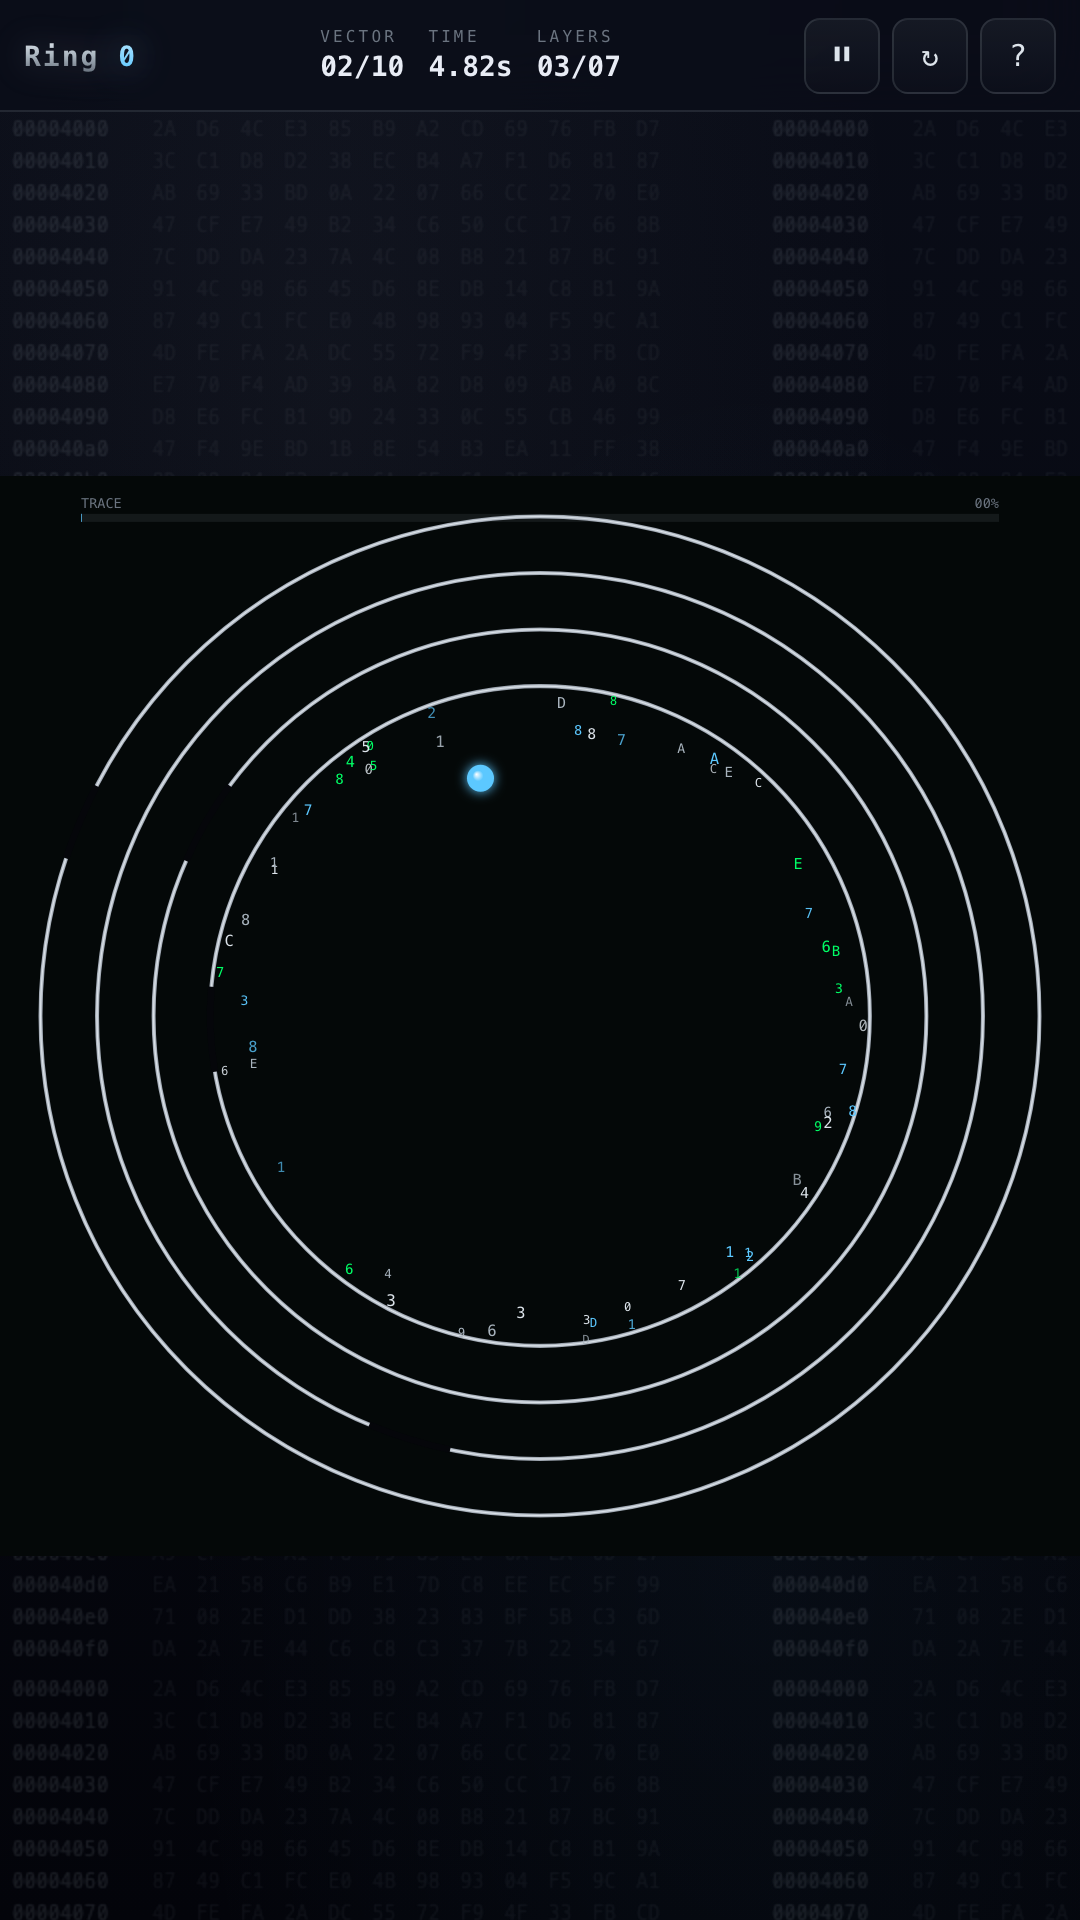Click hex address 00004000 at top left
This screenshot has width=1080, height=1920.
[61, 129]
